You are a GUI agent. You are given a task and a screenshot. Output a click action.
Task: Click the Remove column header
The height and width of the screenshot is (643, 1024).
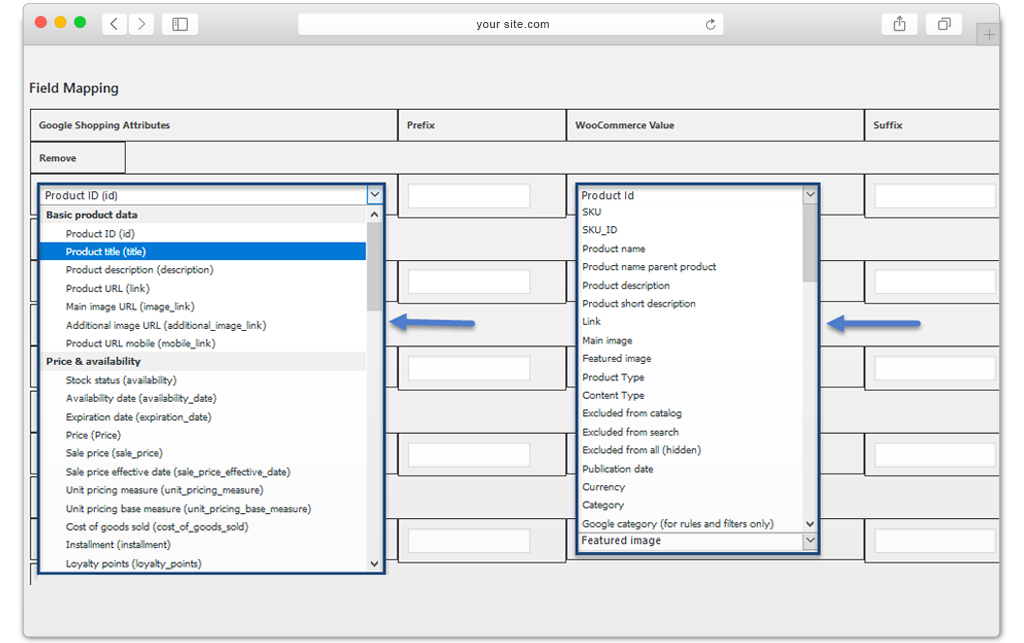(x=78, y=158)
